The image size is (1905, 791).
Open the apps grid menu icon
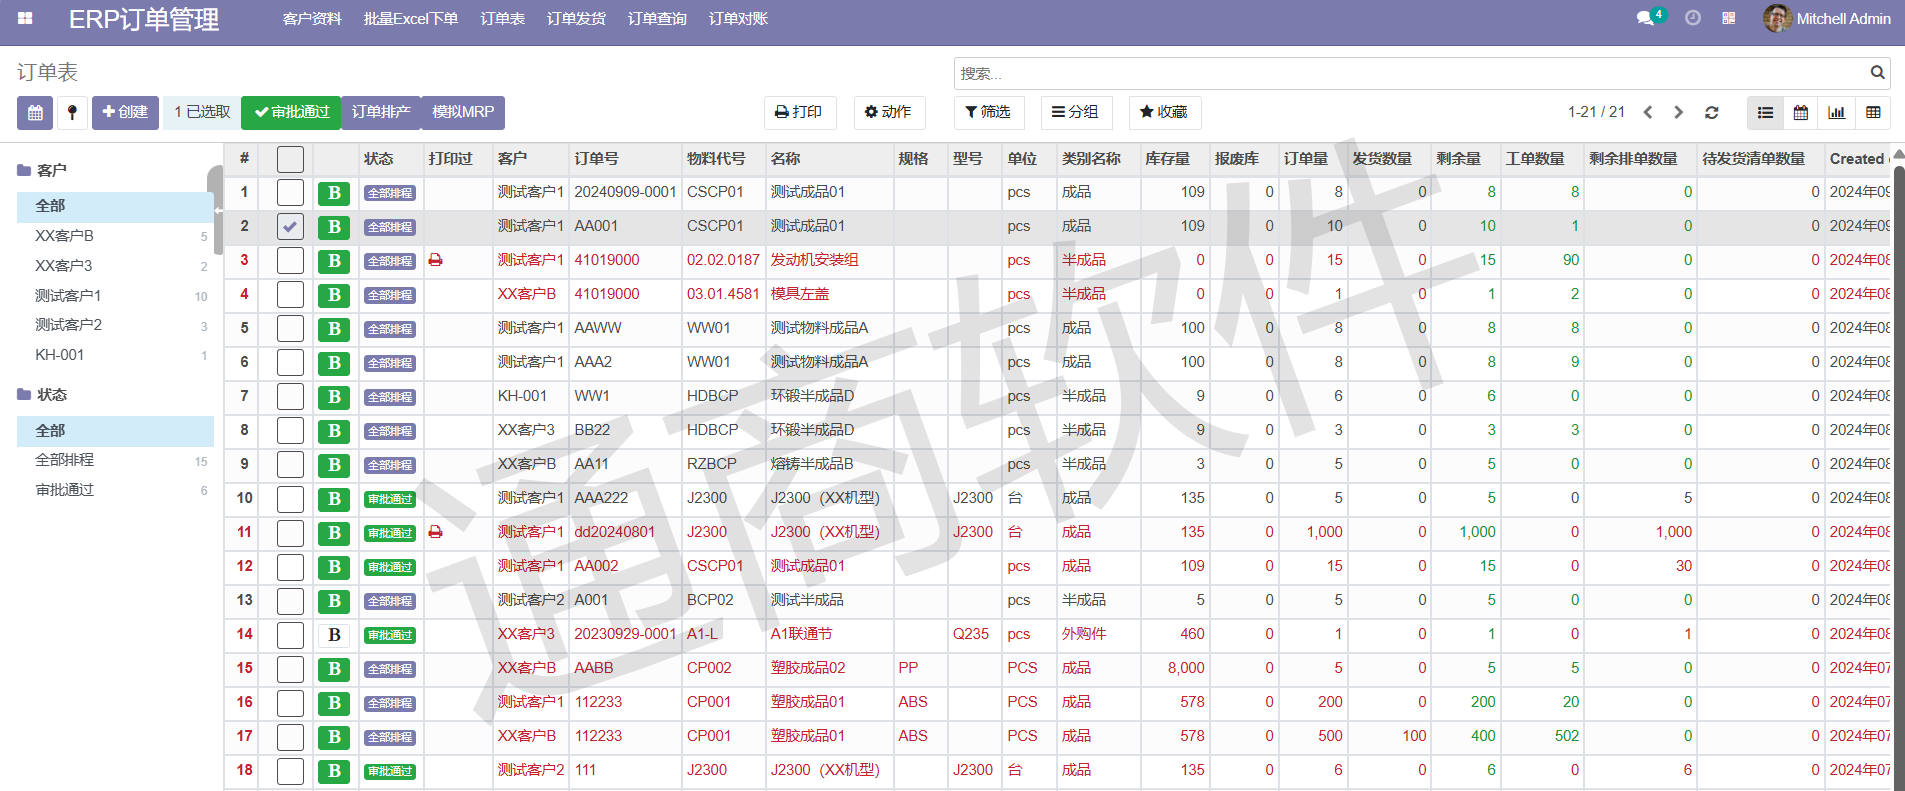coord(26,18)
